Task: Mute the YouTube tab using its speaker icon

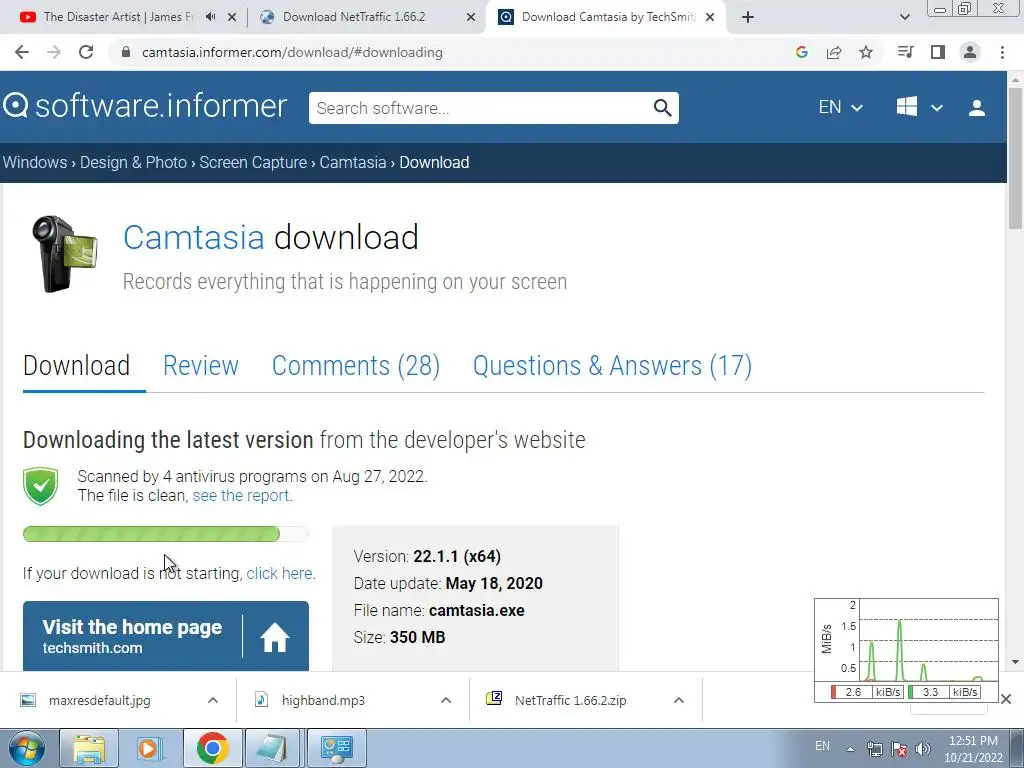Action: point(210,17)
